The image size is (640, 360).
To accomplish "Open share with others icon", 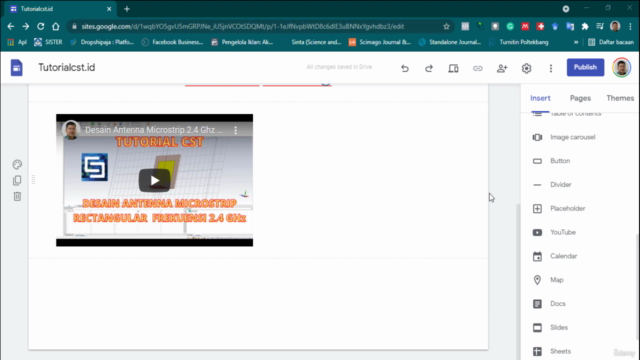I will coord(502,68).
